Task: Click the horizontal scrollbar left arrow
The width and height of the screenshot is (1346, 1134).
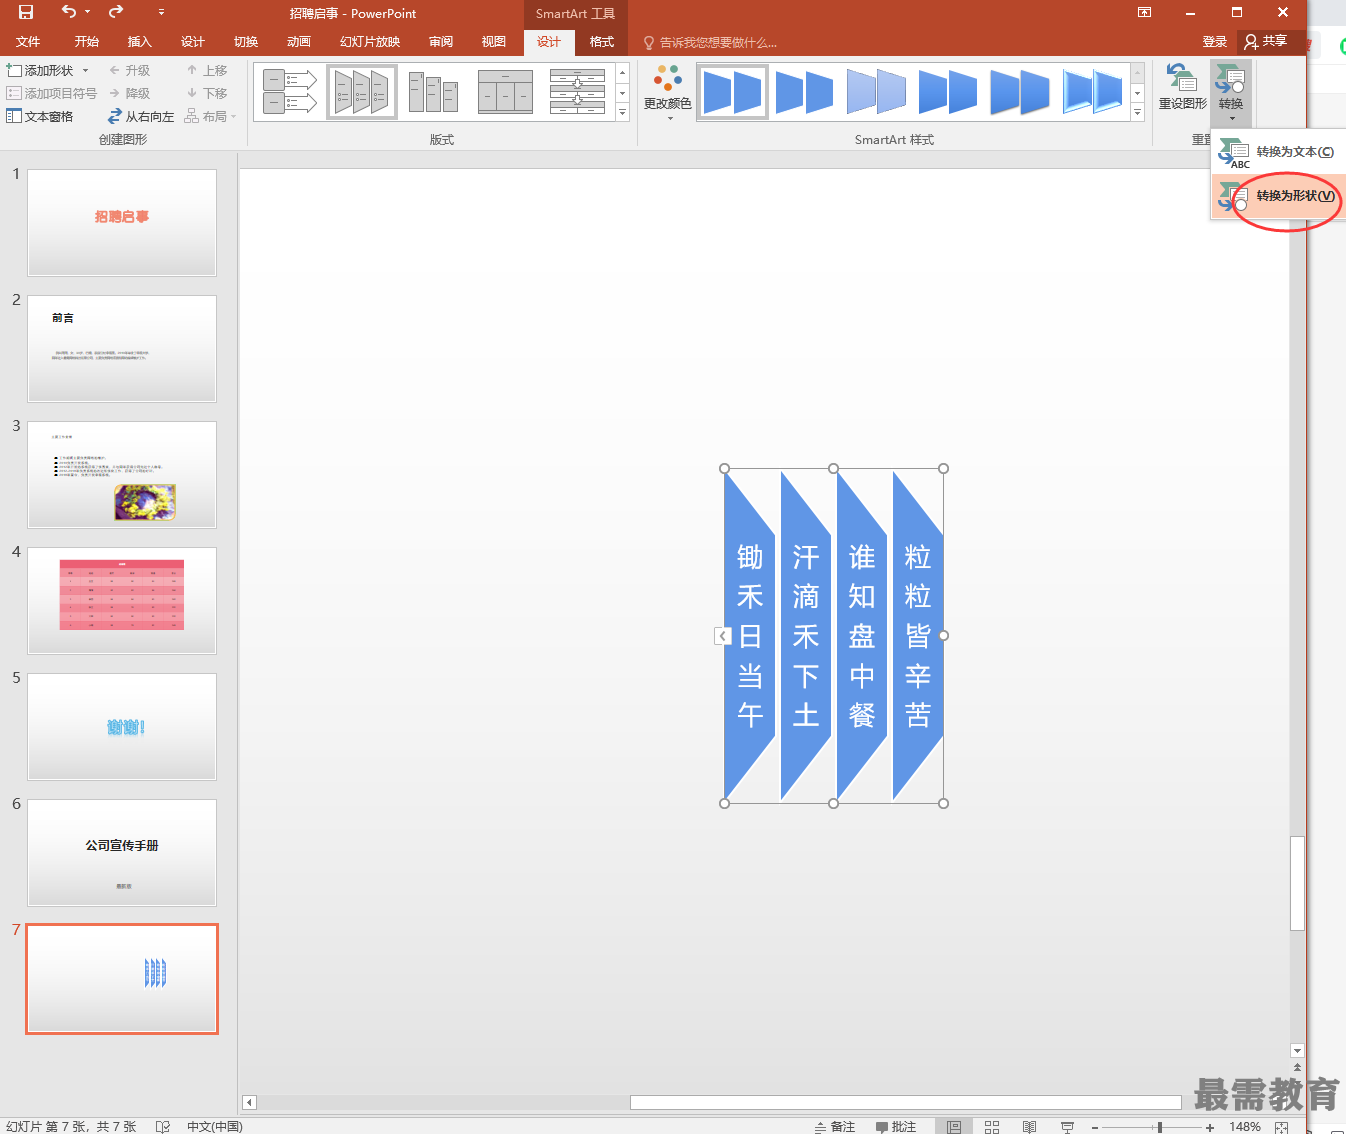Action: [x=250, y=1102]
